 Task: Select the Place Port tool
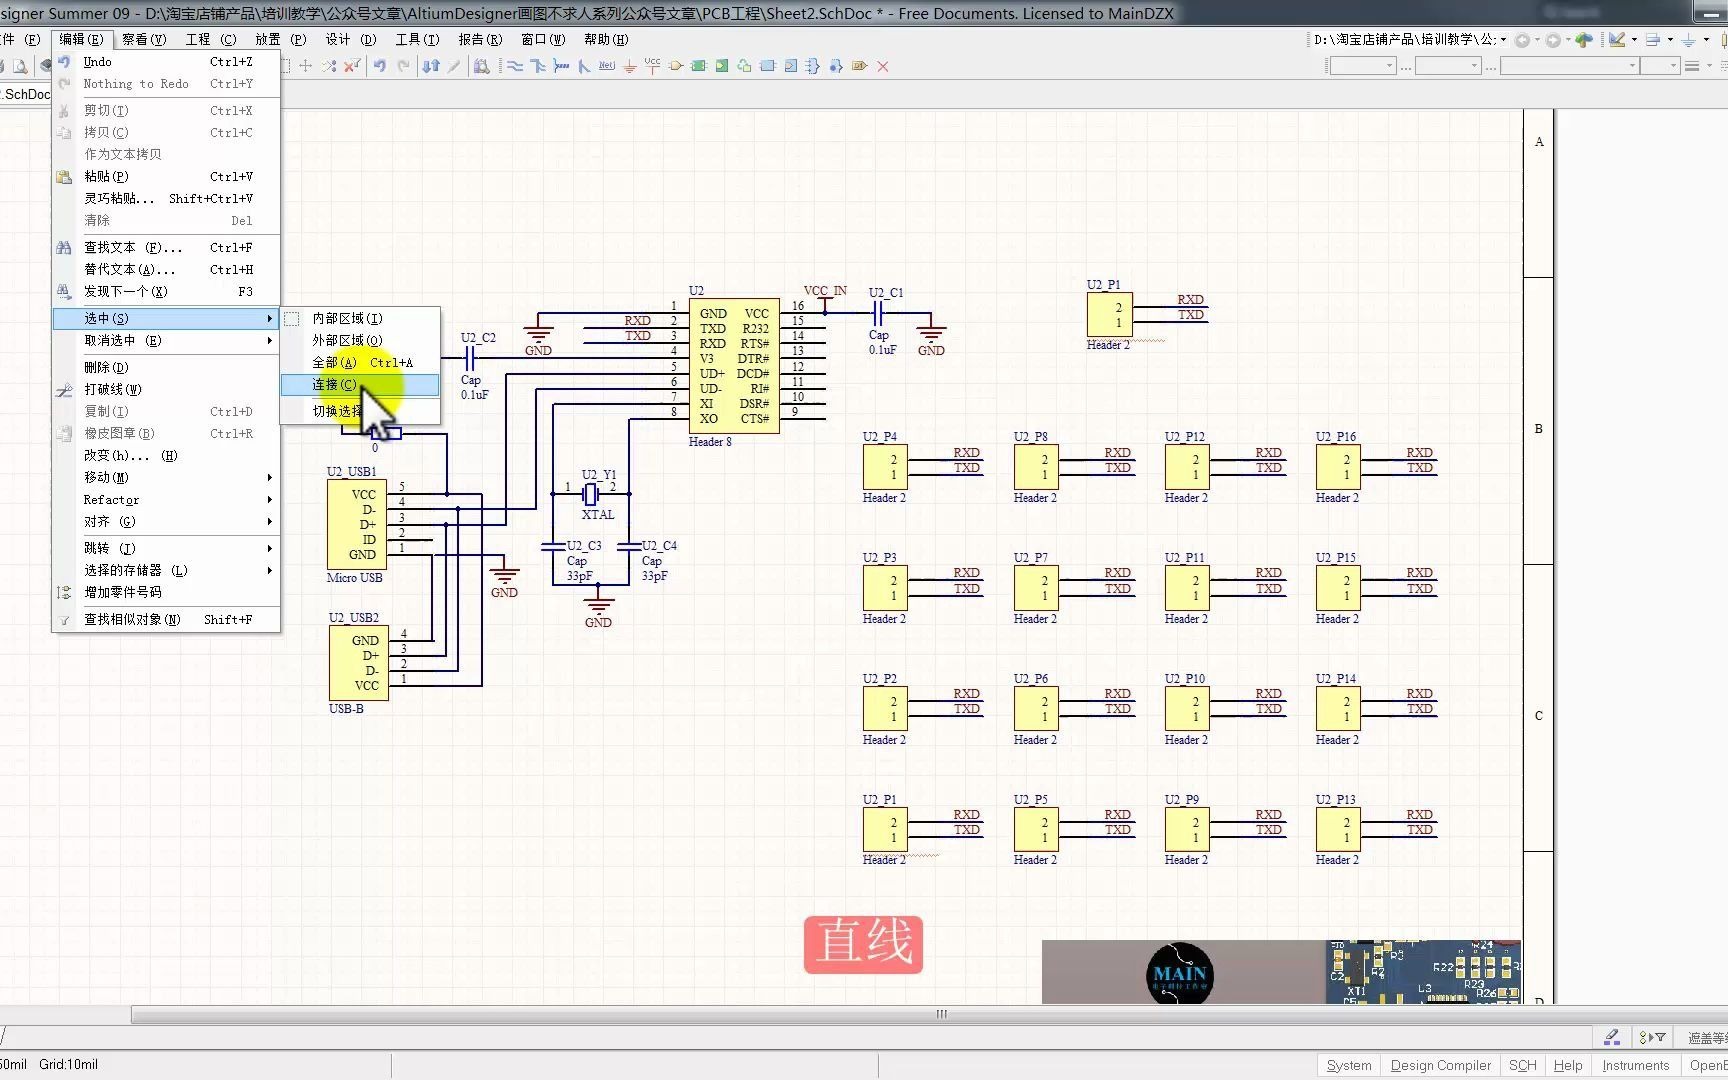pyautogui.click(x=859, y=66)
